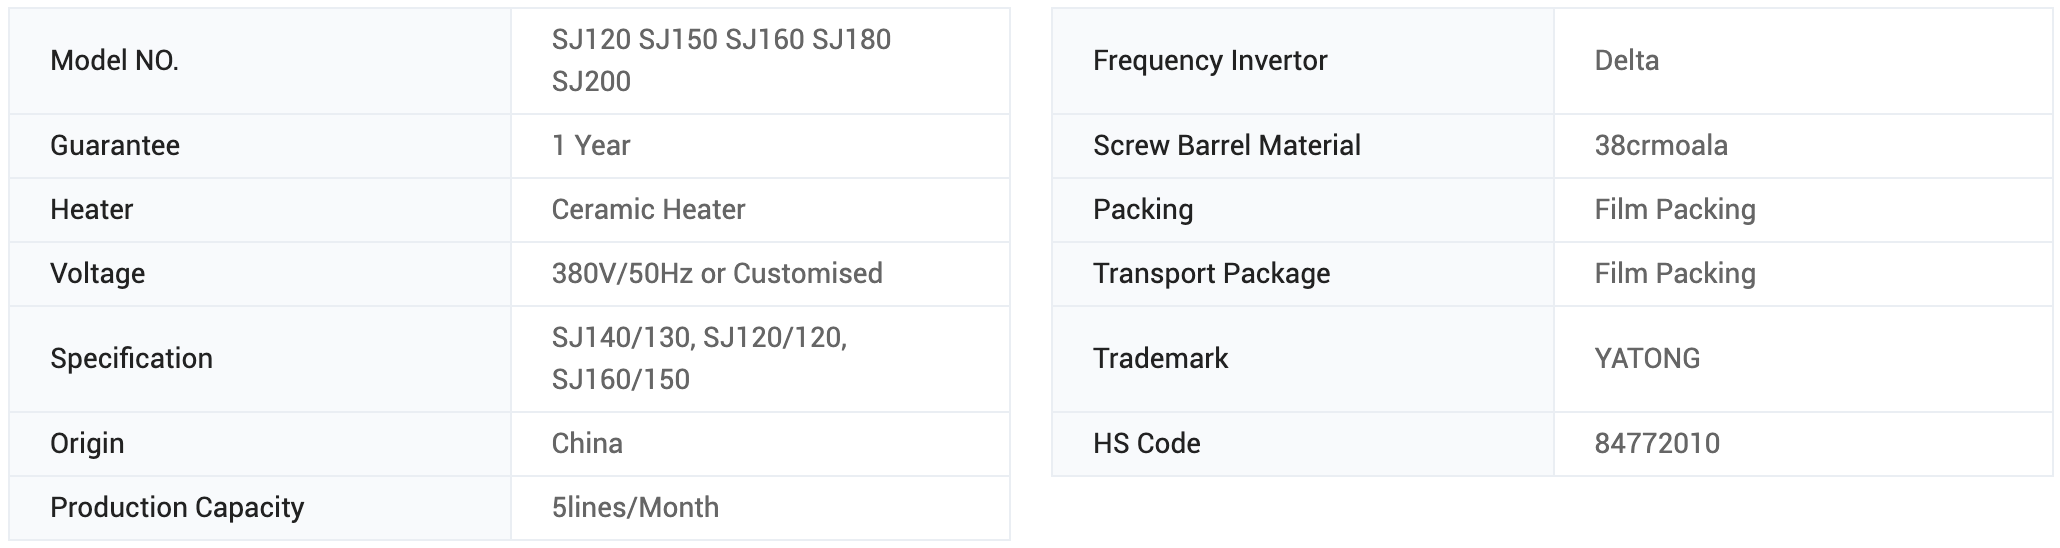Select the 84772010 HS code value
Image resolution: width=2060 pixels, height=548 pixels.
[x=1657, y=444]
